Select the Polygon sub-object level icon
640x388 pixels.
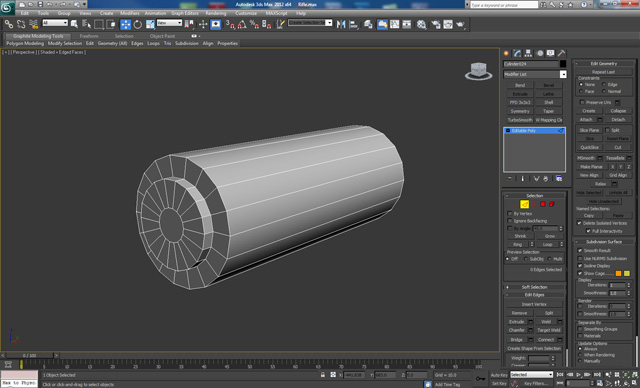click(543, 204)
